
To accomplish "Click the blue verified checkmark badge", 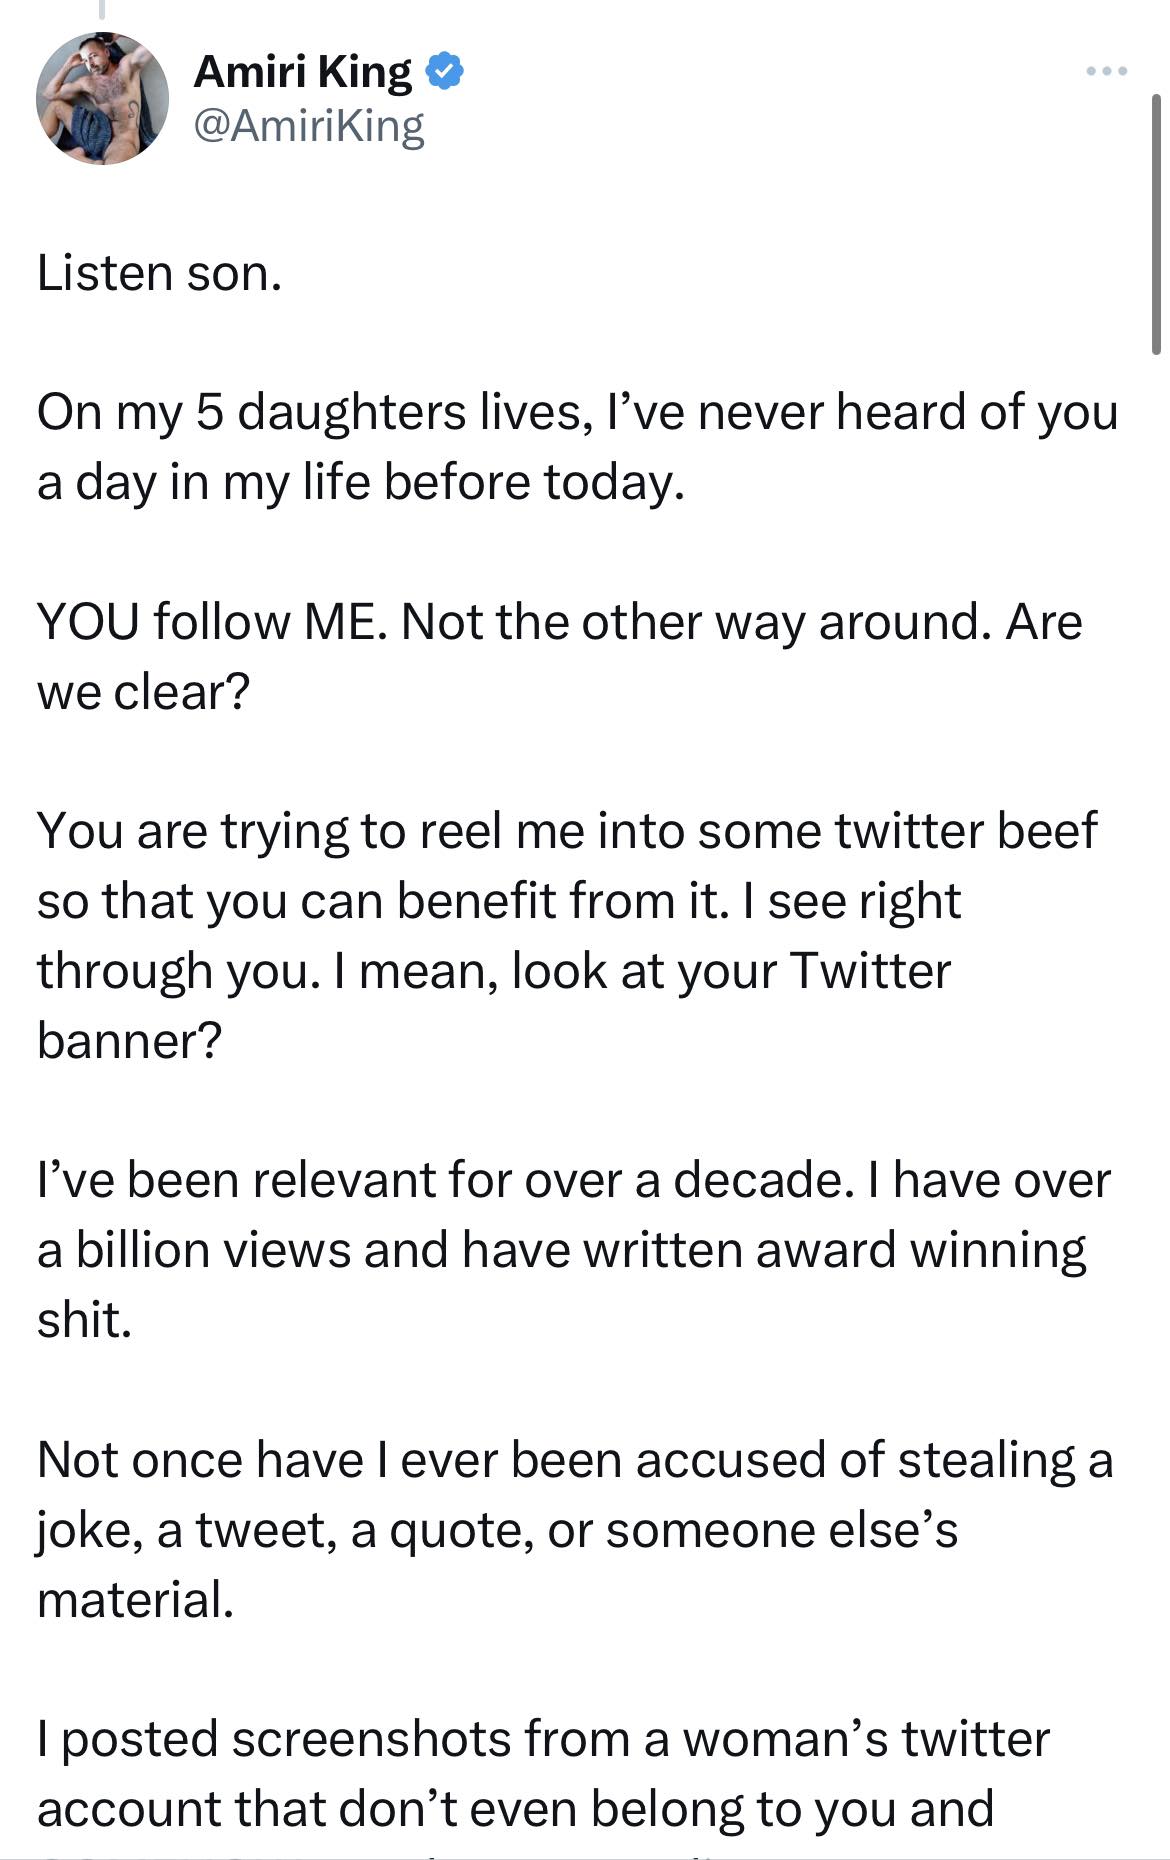I will (x=444, y=71).
